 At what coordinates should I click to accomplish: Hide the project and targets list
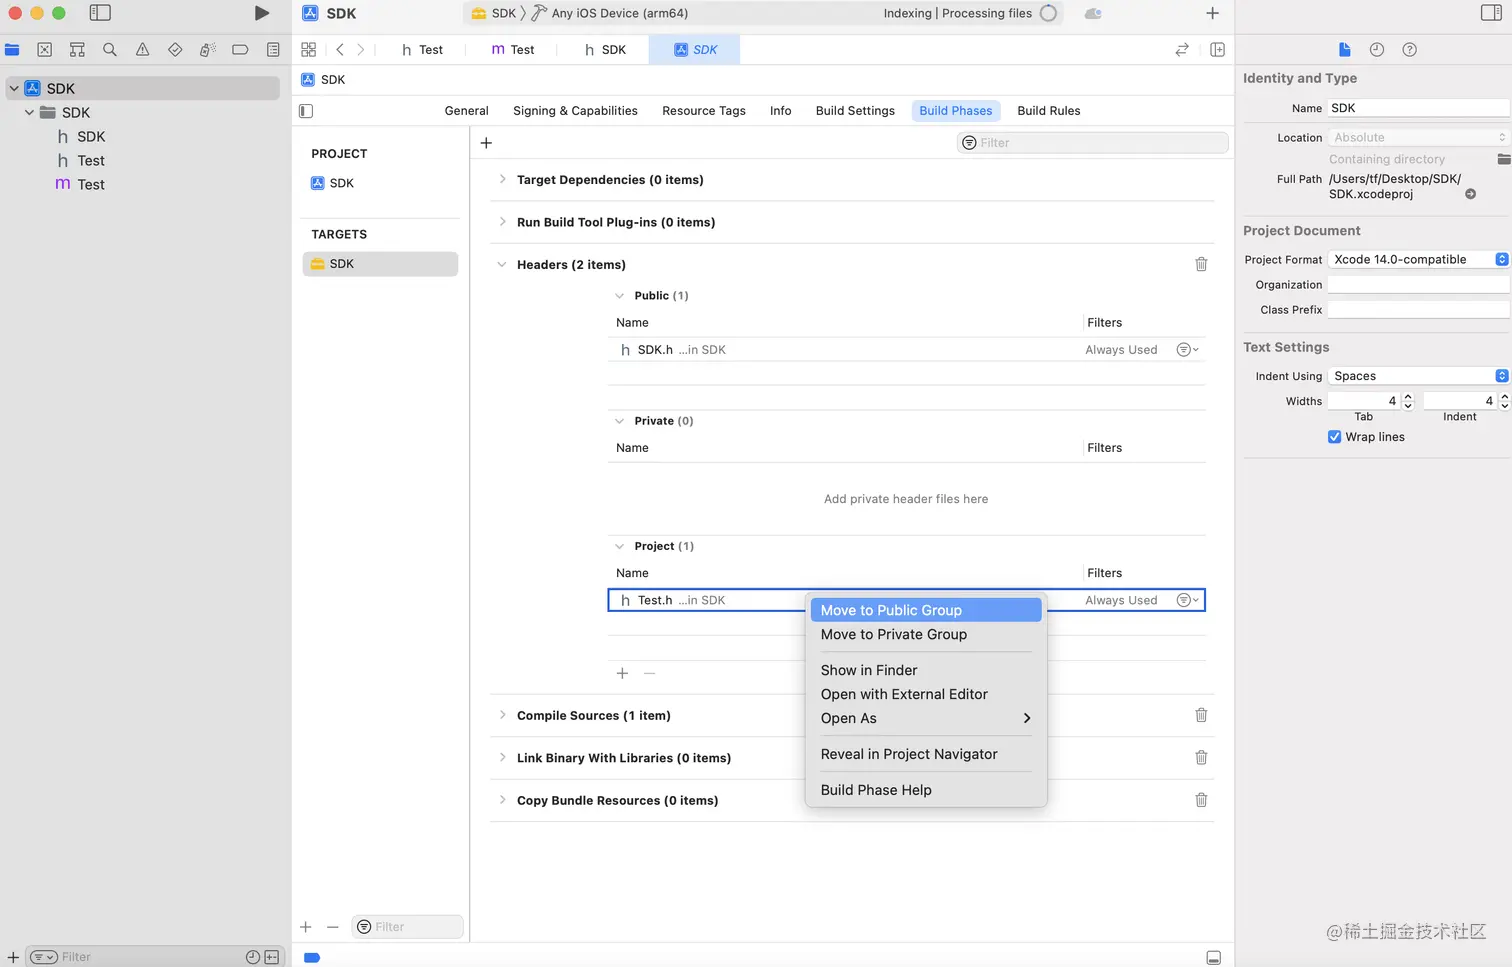pos(306,111)
